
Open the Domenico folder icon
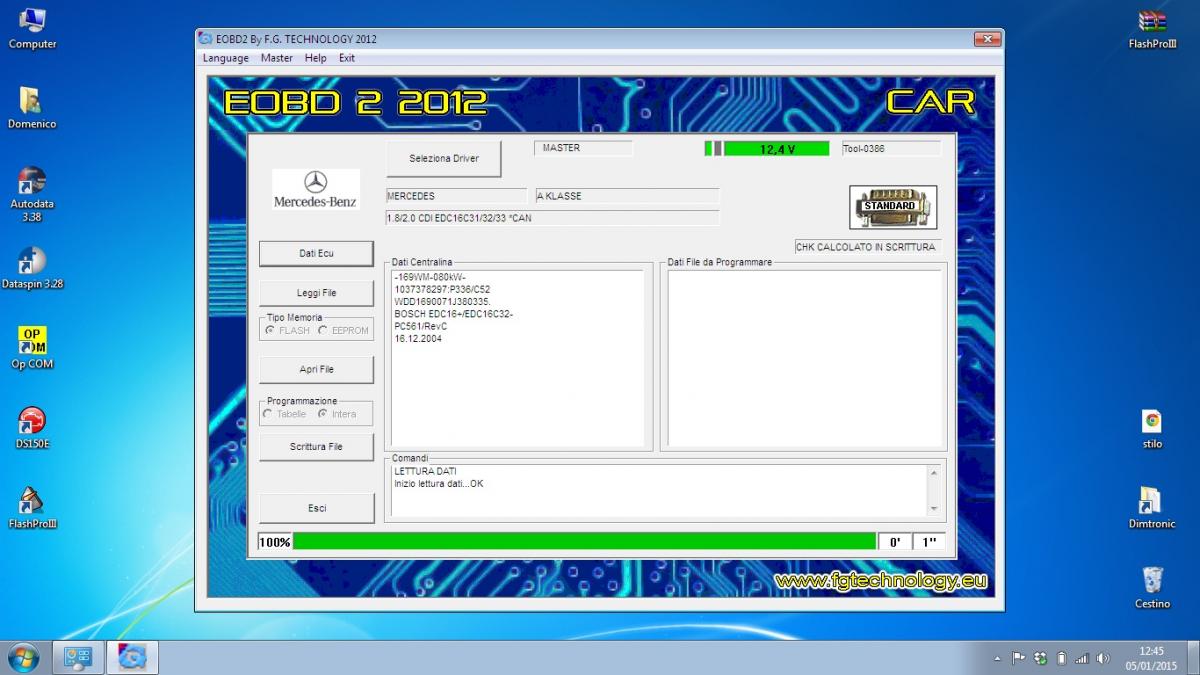pos(32,107)
